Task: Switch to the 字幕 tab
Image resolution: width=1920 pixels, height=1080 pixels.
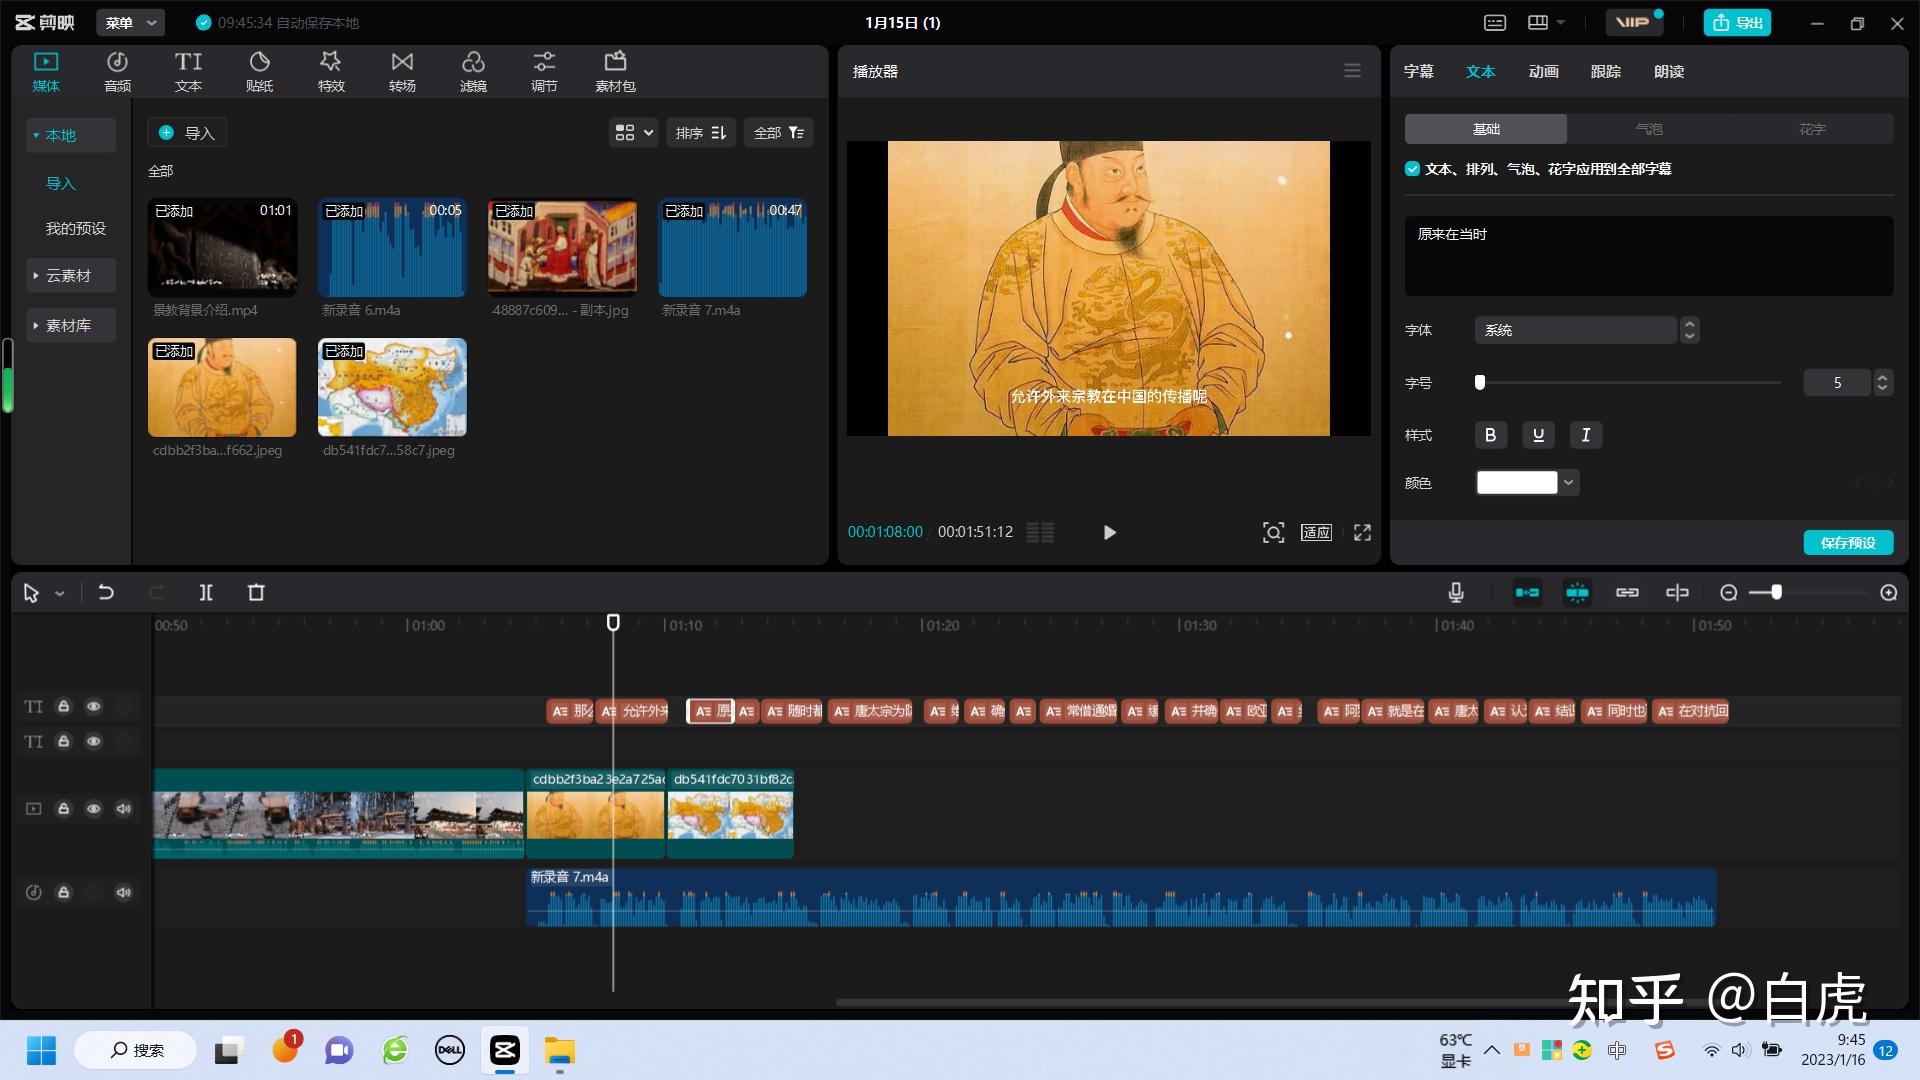Action: coord(1419,71)
